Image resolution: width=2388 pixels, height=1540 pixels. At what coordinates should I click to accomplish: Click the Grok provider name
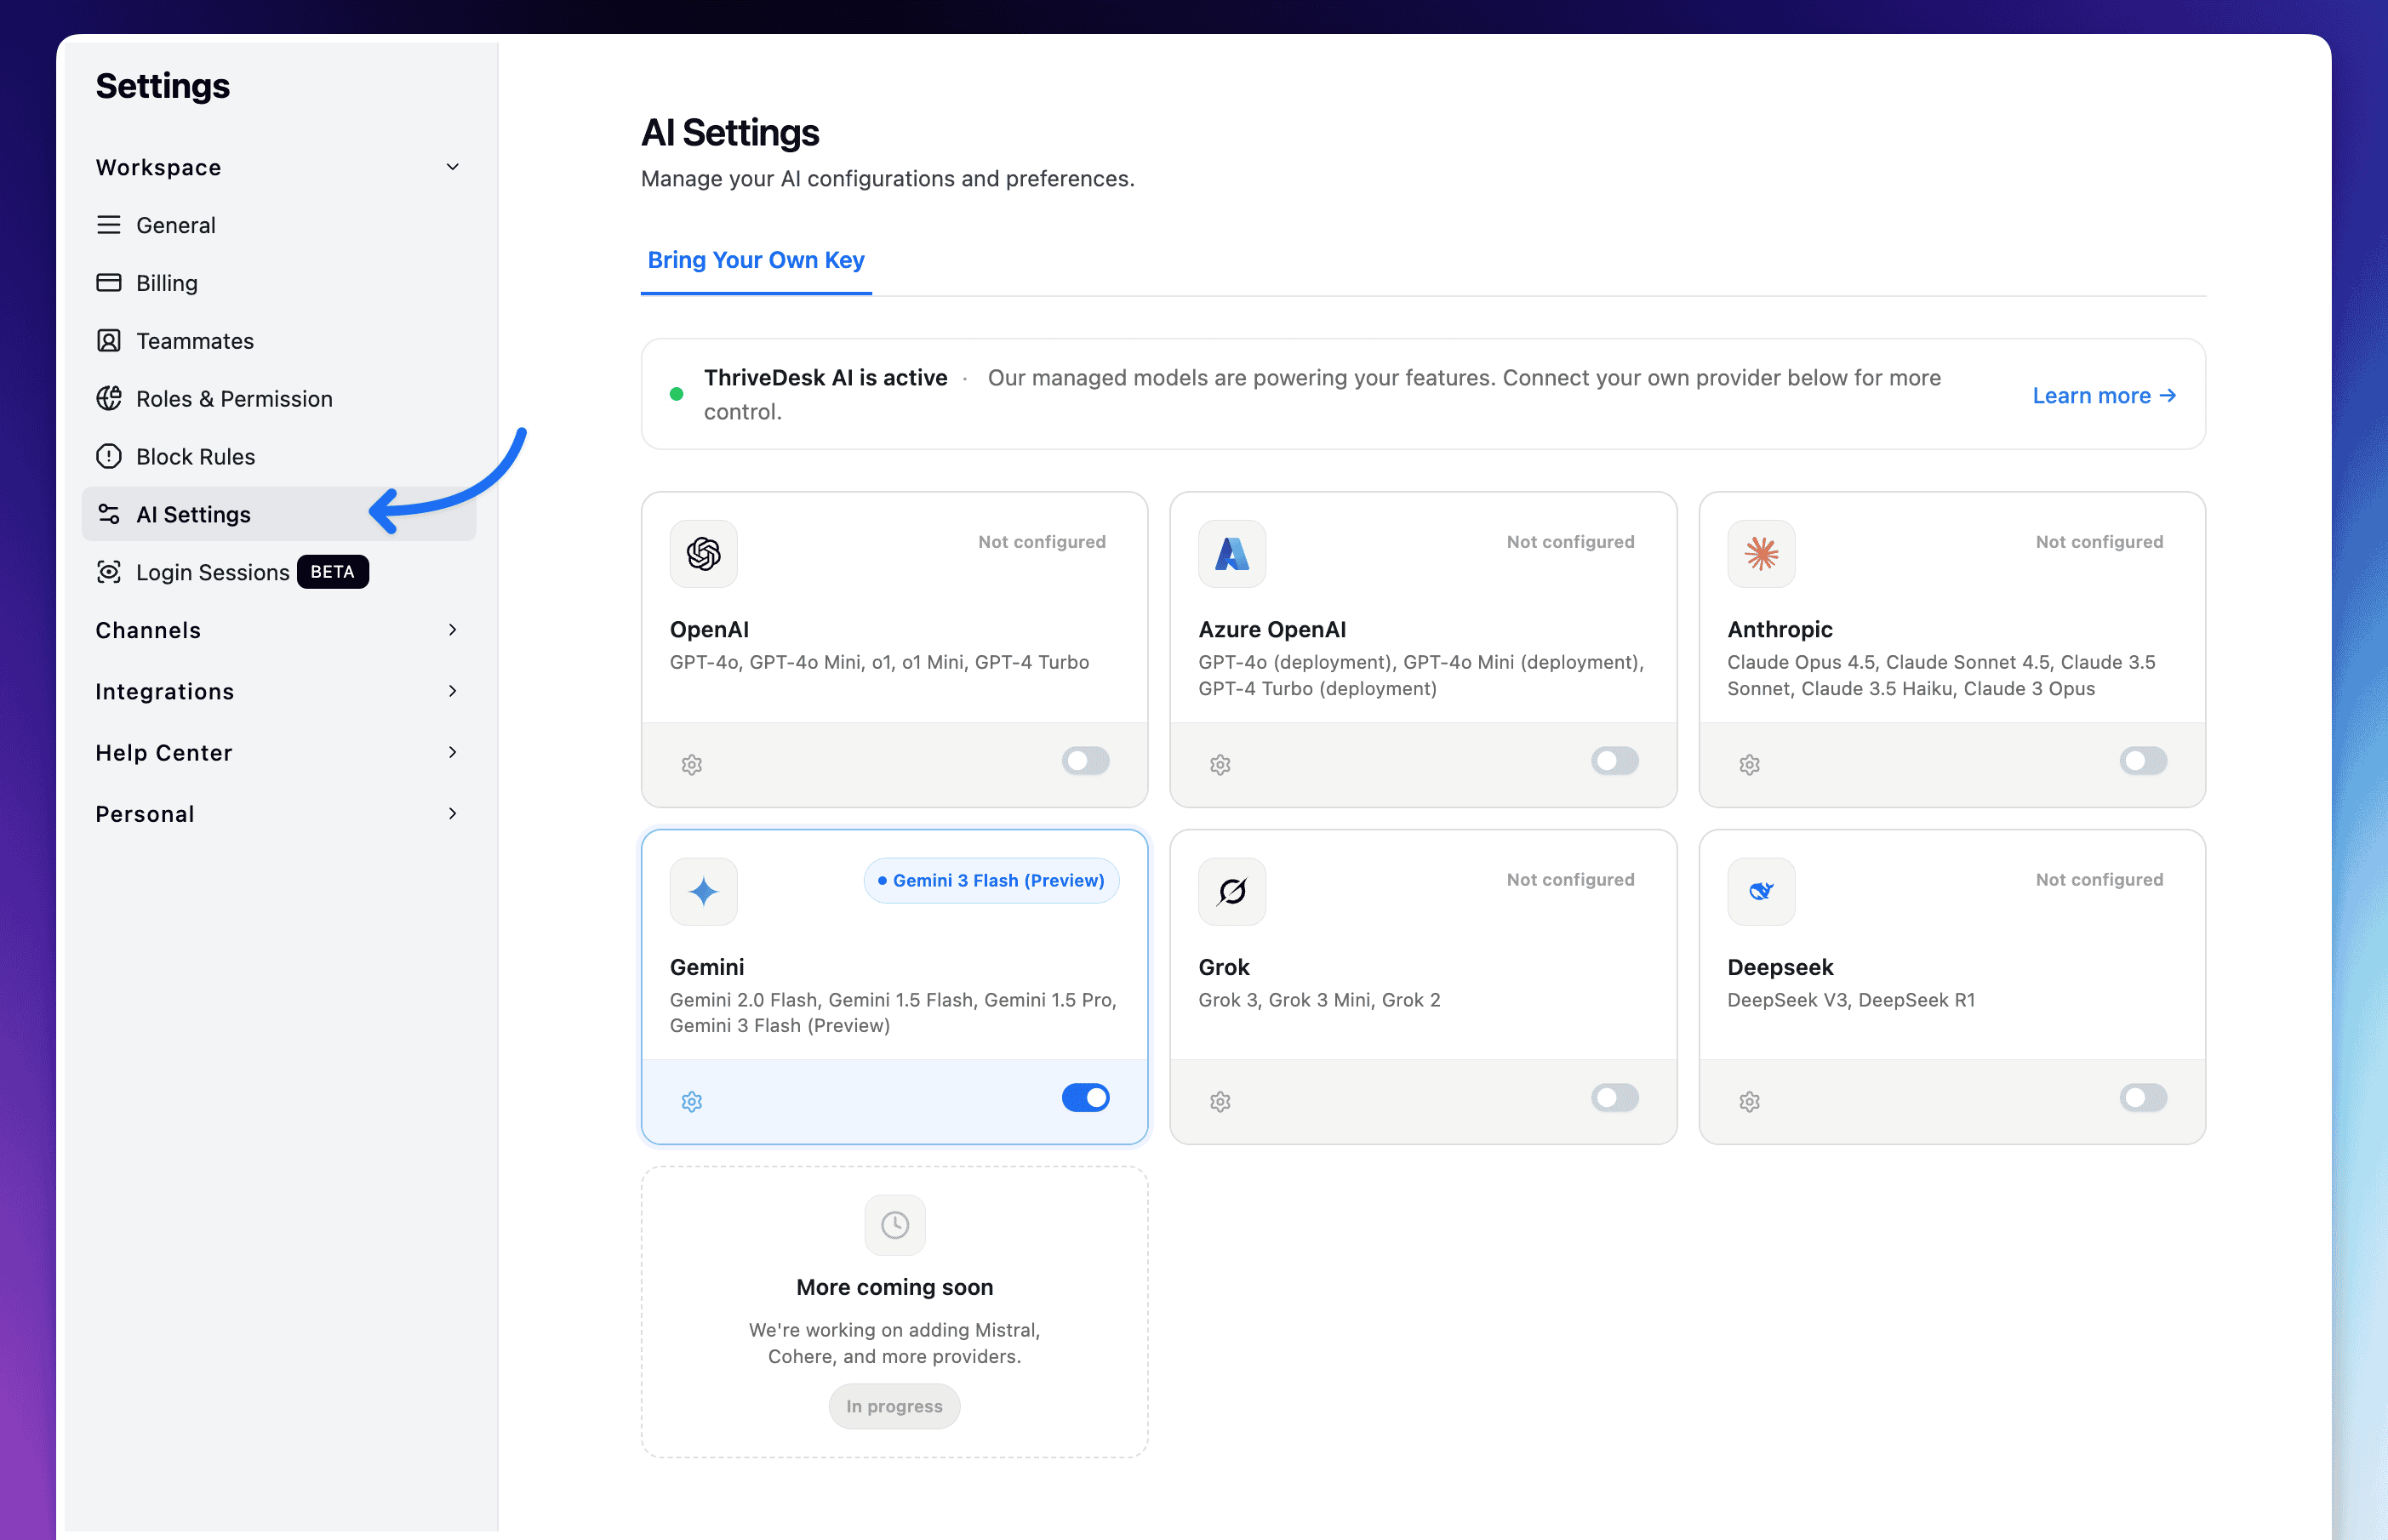pyautogui.click(x=1224, y=967)
